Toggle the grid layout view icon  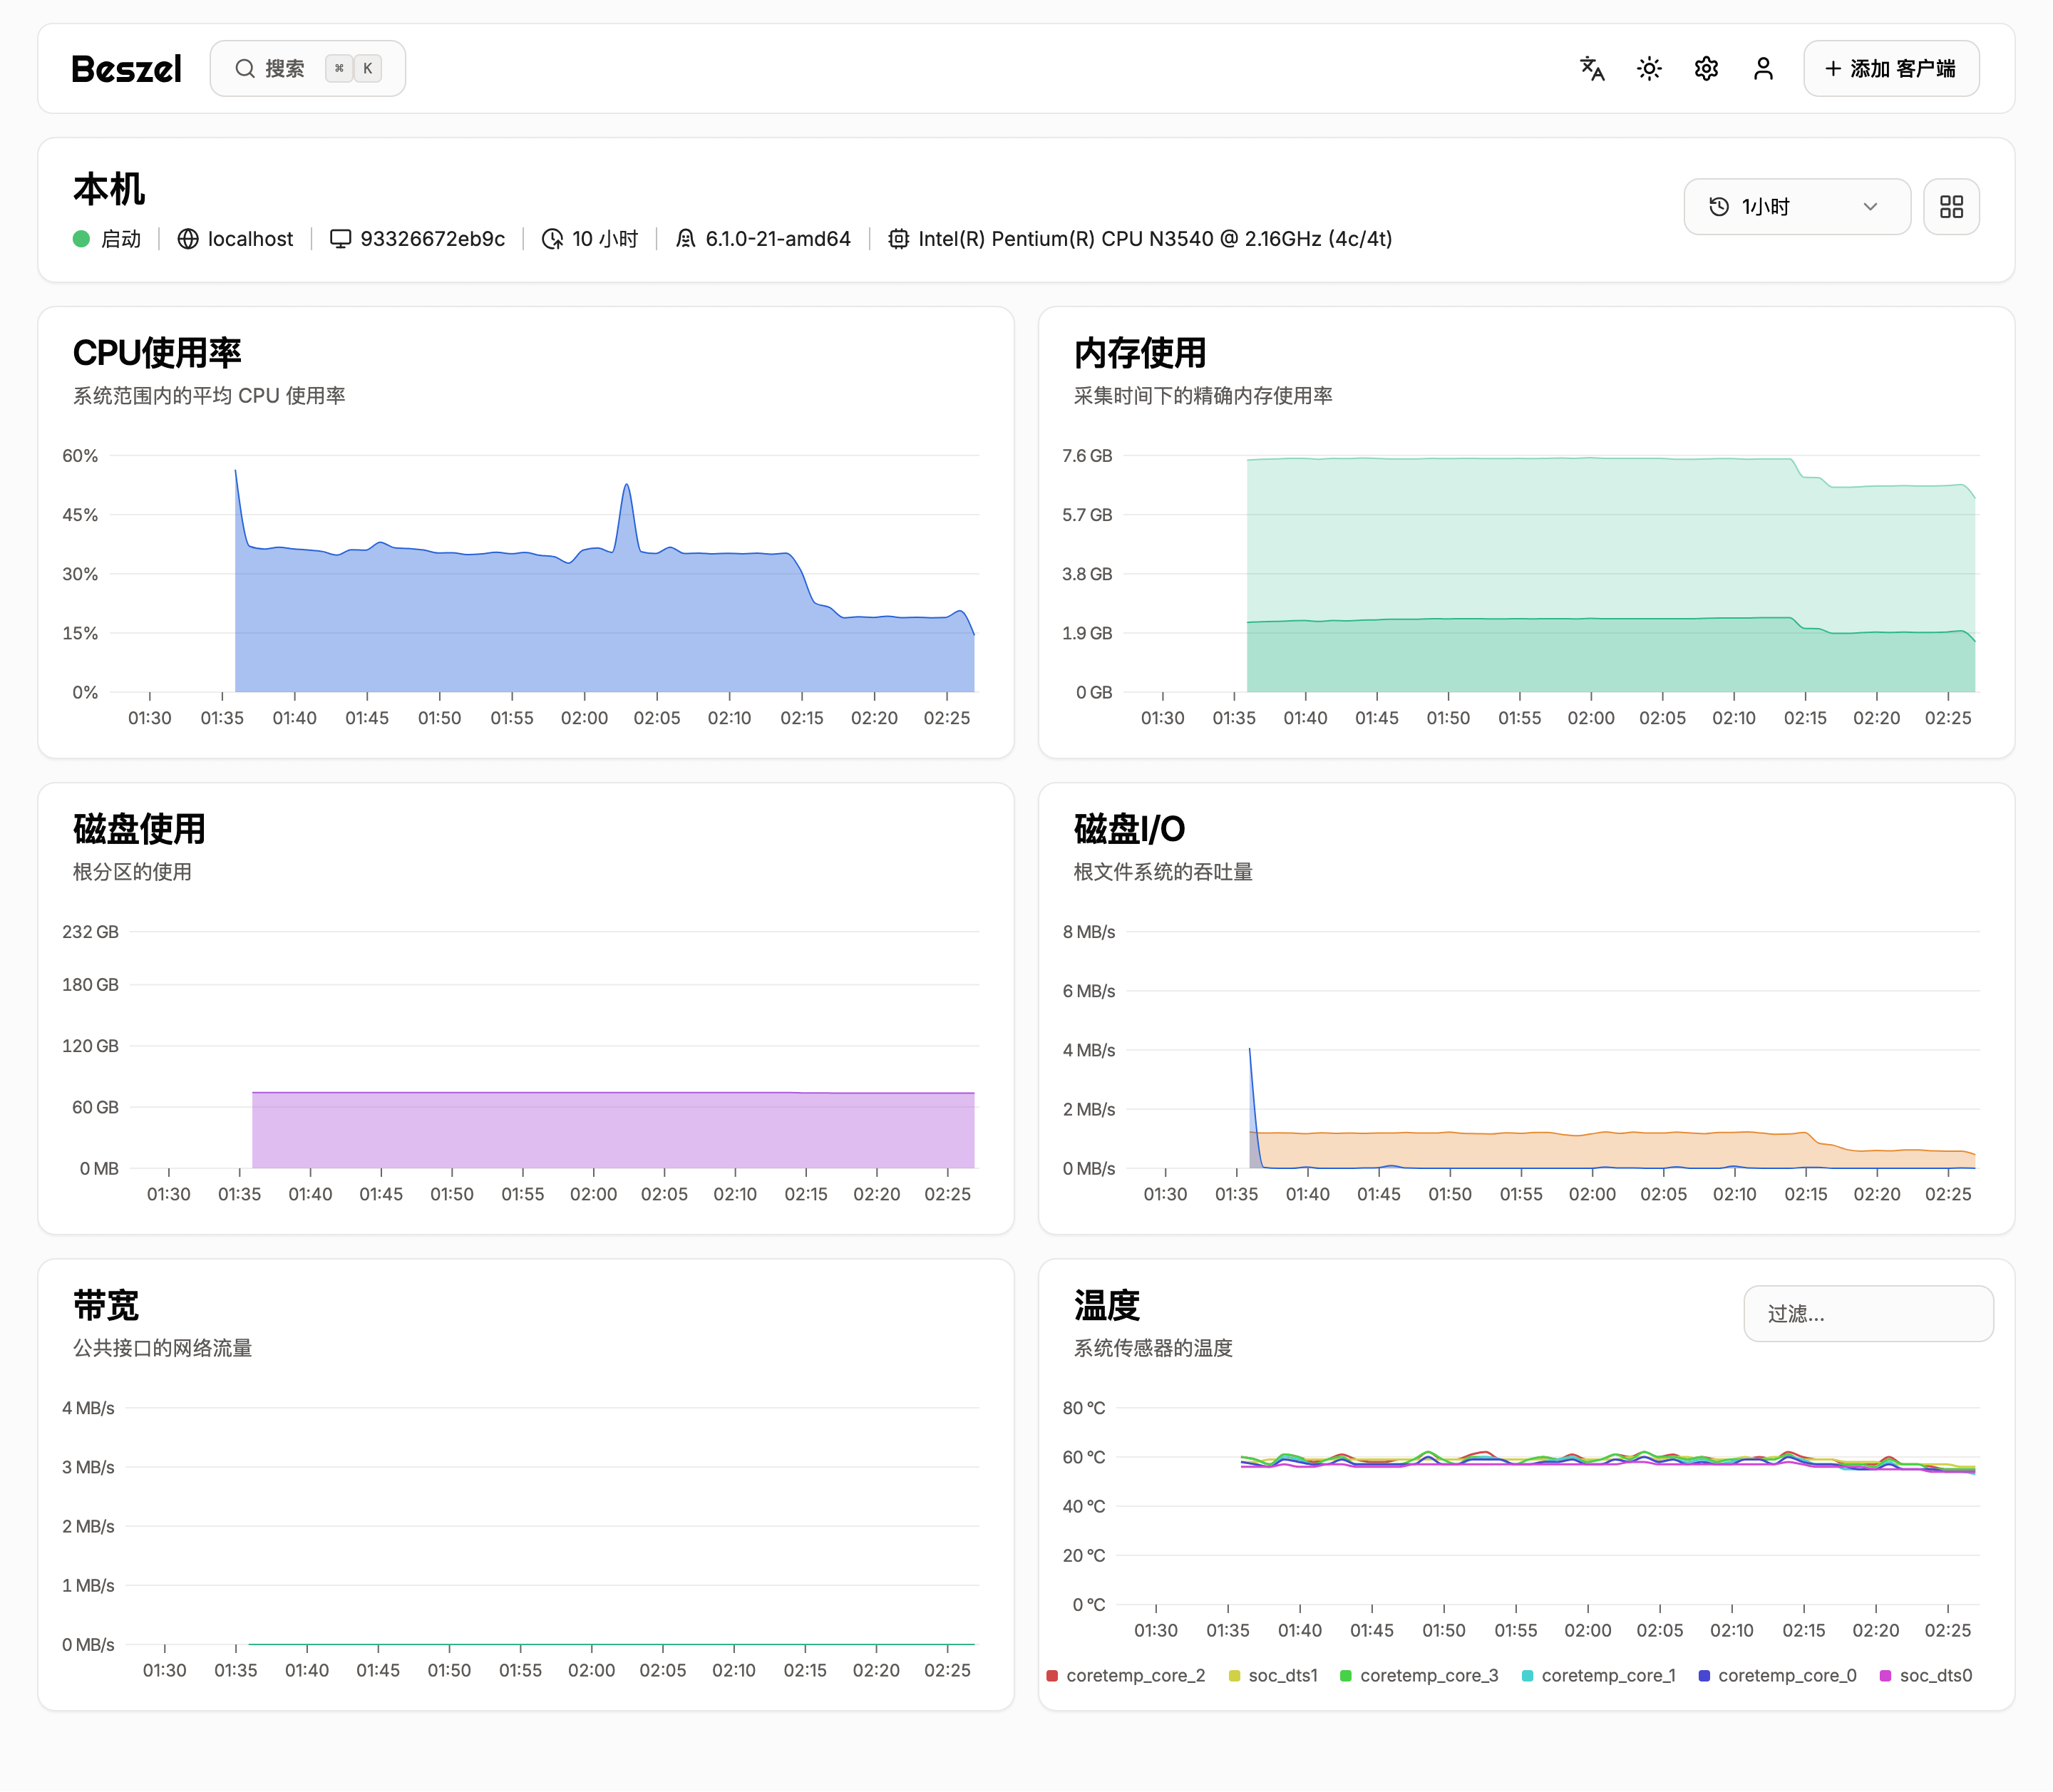[1951, 207]
